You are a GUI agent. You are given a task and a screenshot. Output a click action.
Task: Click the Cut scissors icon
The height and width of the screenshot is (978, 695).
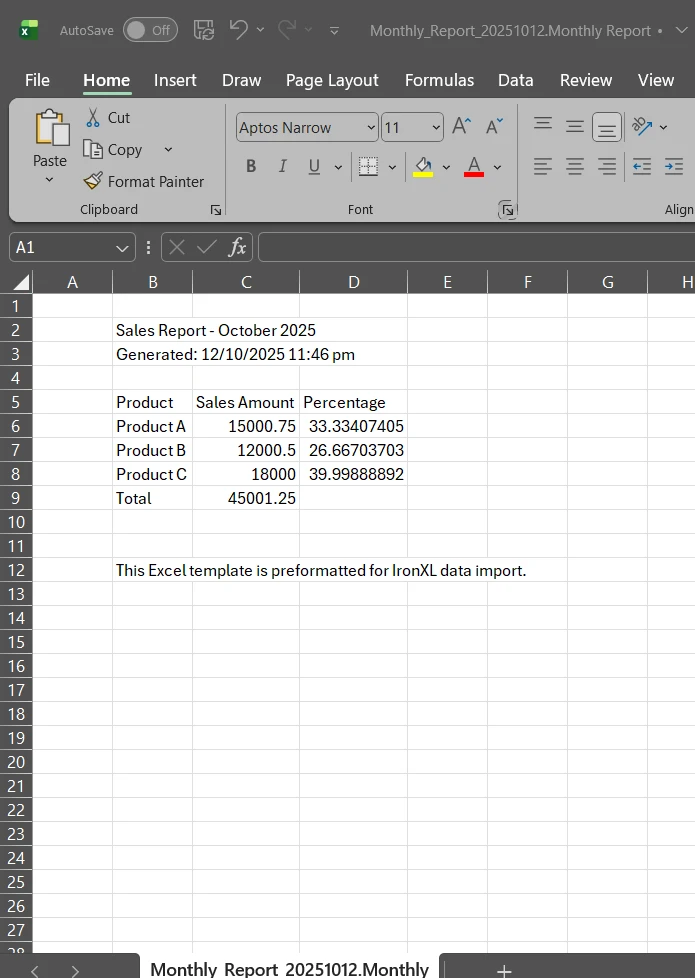93,118
